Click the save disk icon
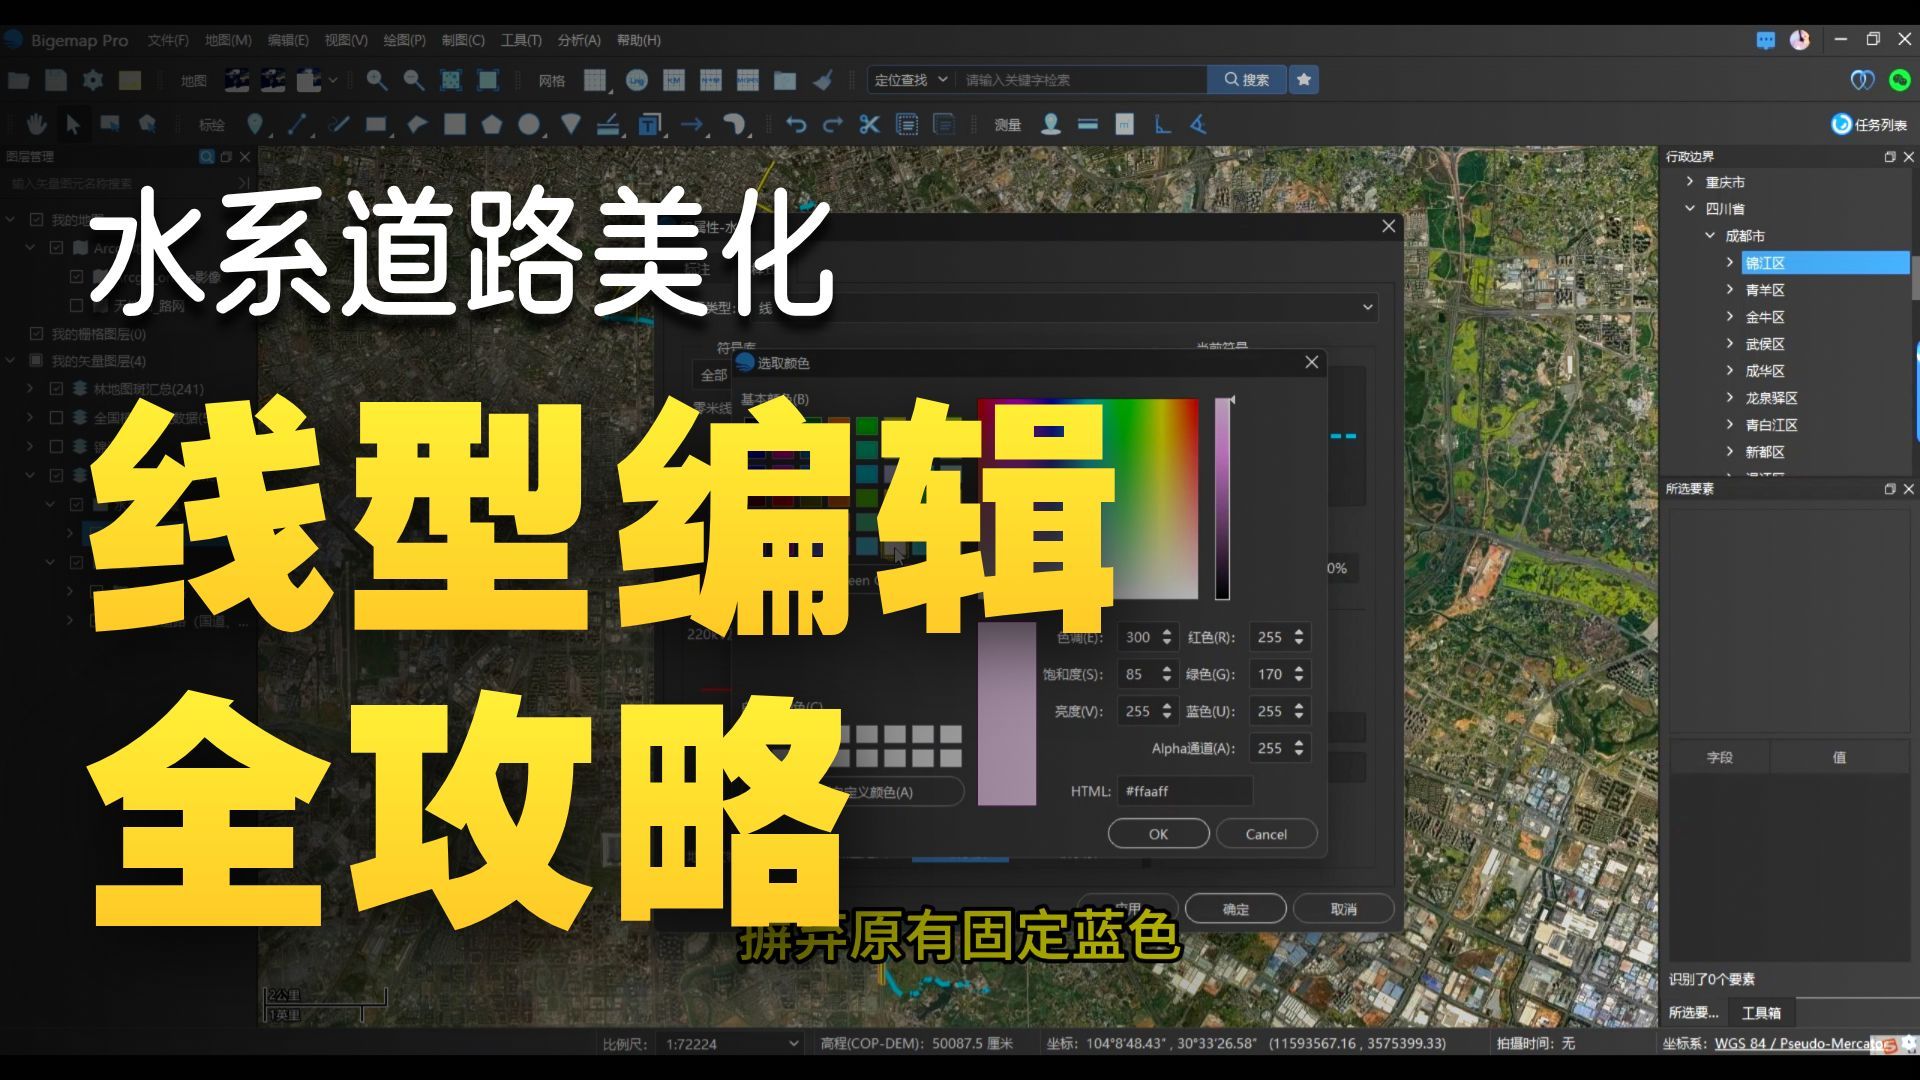The image size is (1920, 1080). (56, 80)
